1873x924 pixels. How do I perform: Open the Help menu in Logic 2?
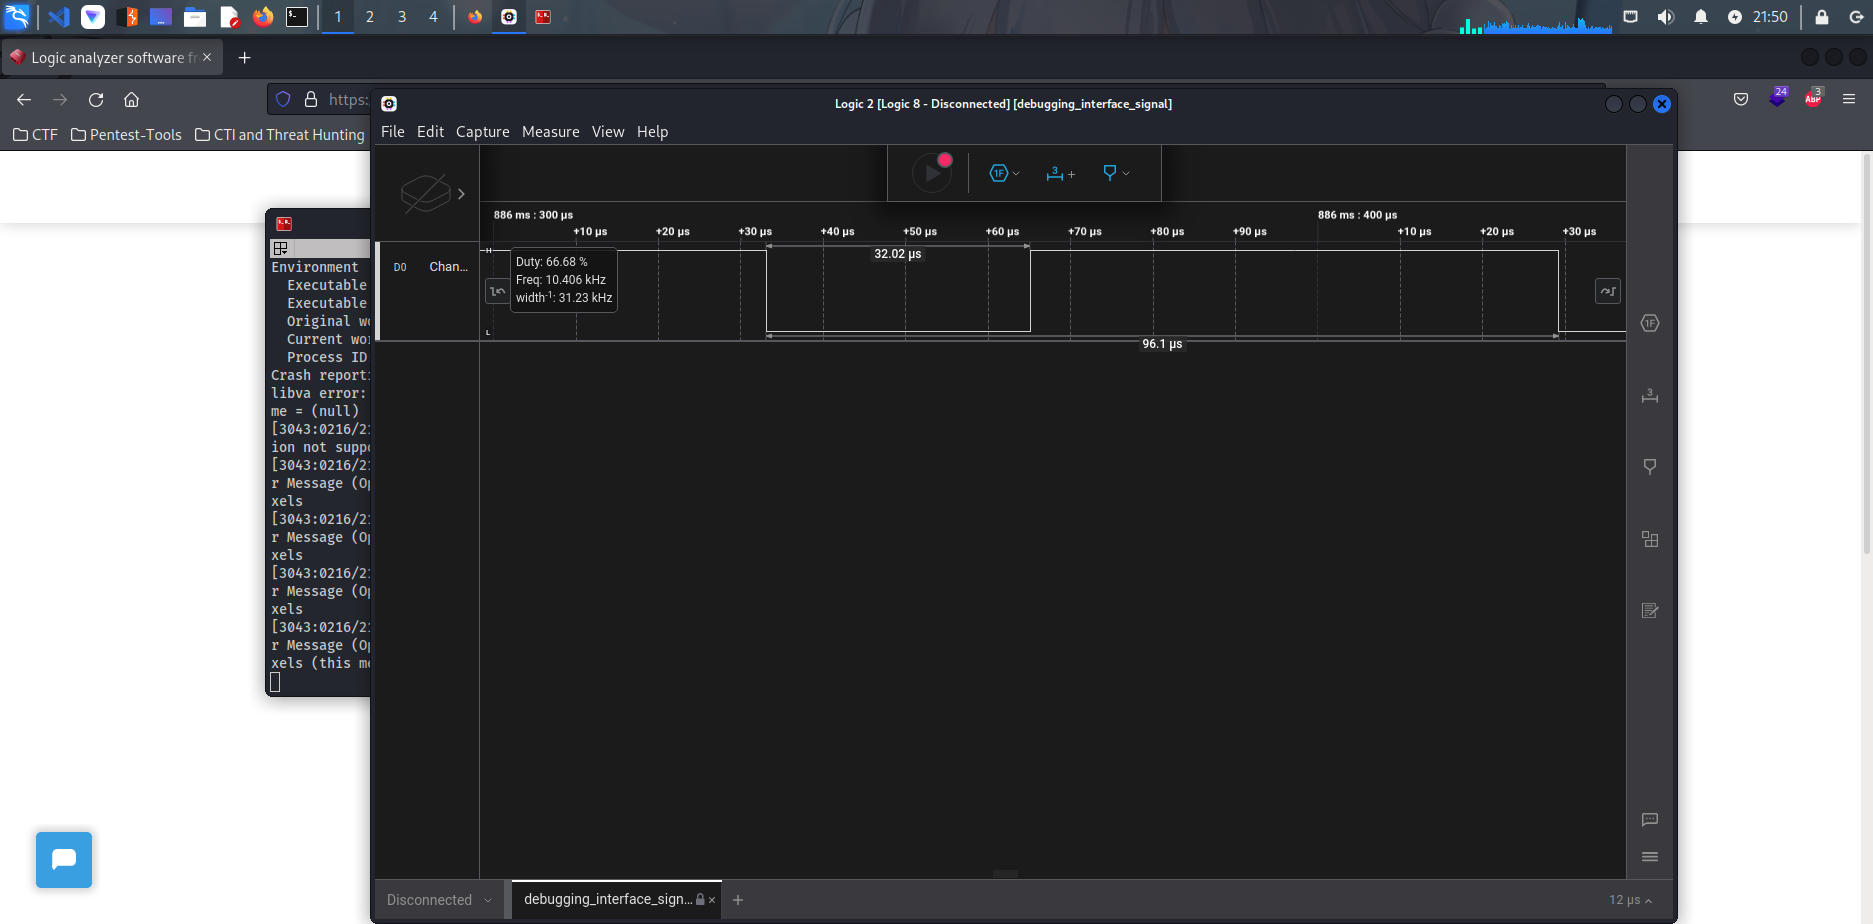652,132
